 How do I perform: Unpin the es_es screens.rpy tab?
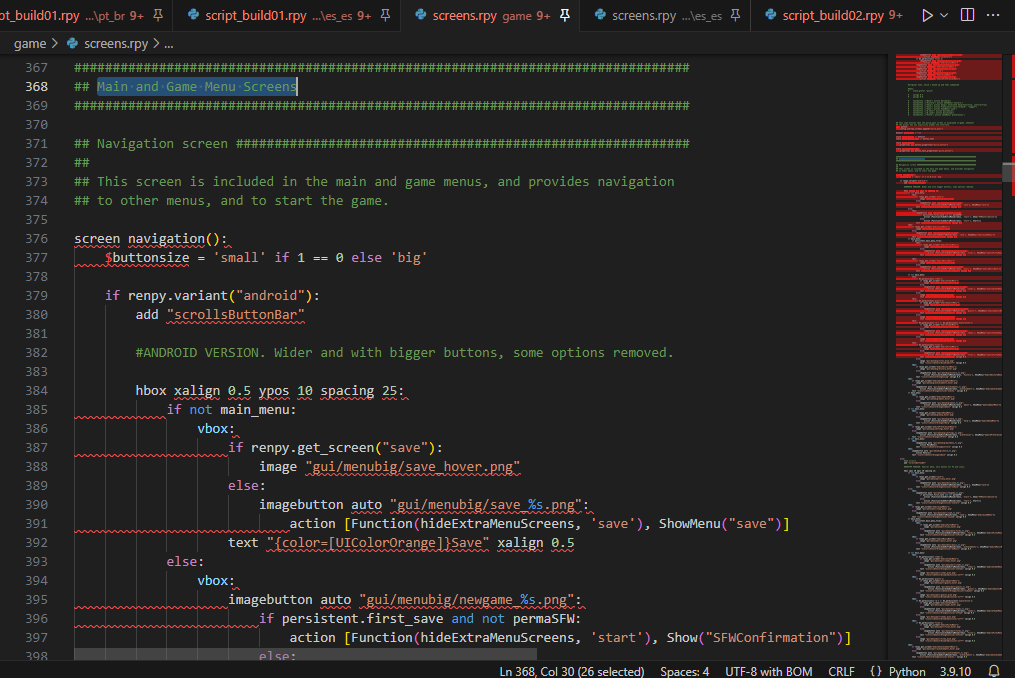click(735, 15)
